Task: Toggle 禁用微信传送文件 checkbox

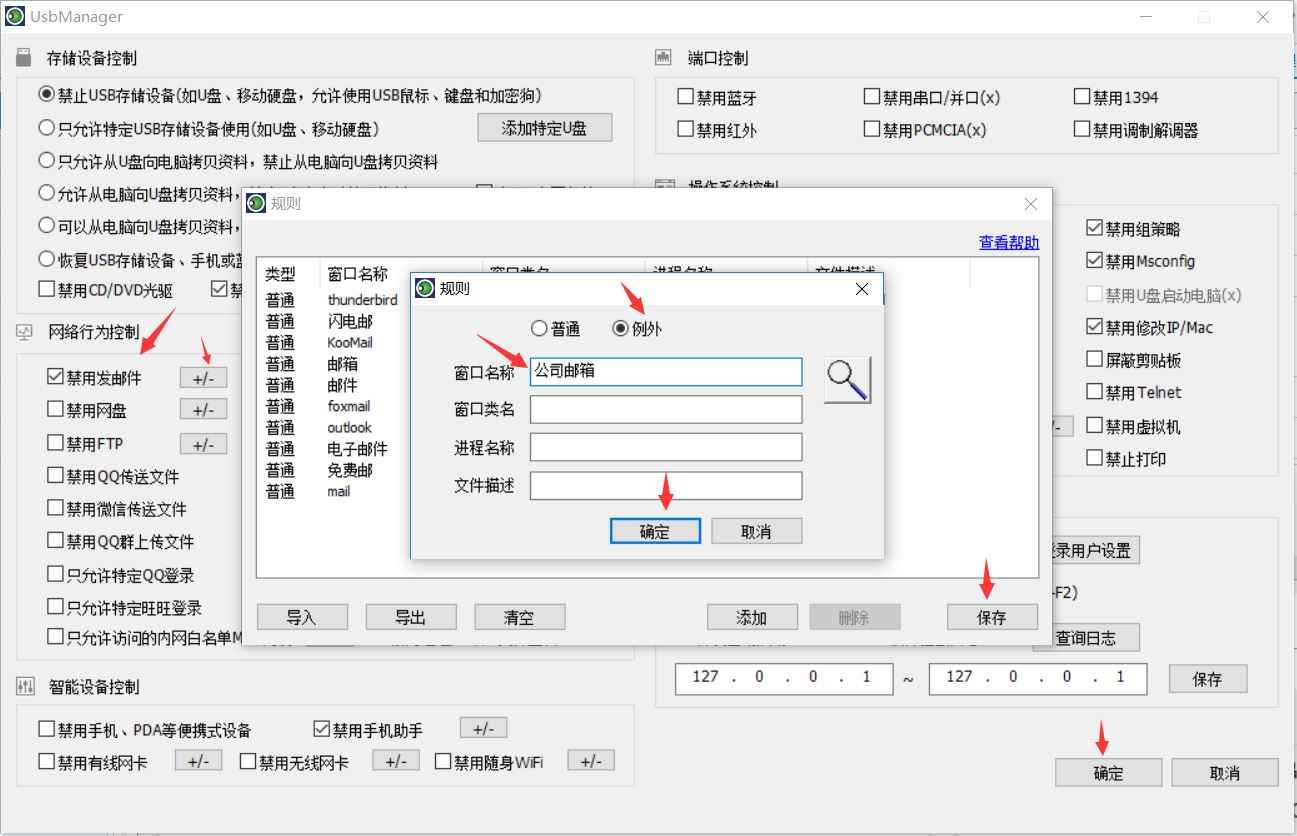Action: (x=56, y=509)
